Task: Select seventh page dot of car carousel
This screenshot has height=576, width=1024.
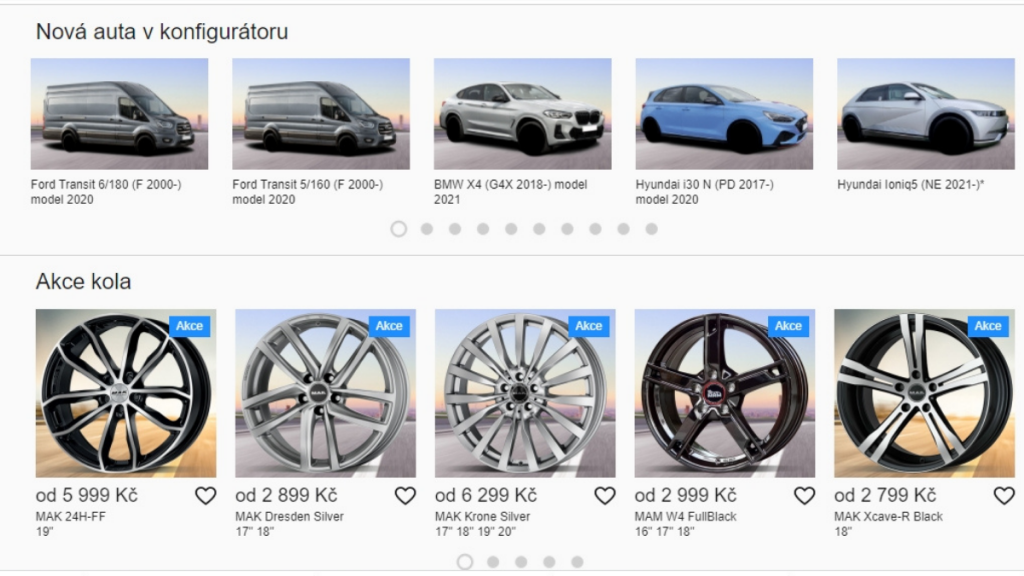Action: point(568,229)
